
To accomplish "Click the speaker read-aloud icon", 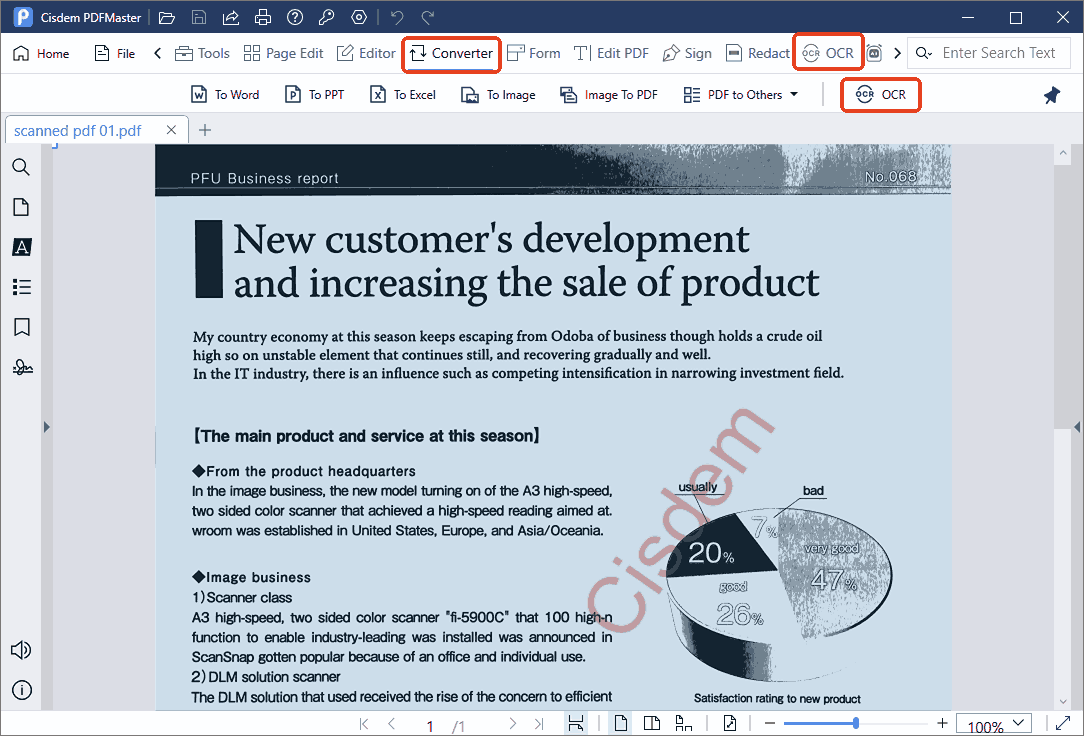I will pos(21,650).
